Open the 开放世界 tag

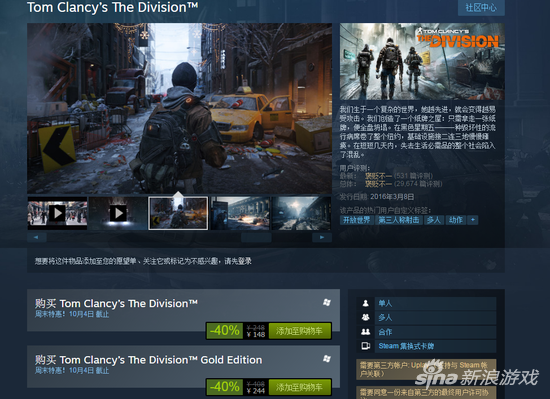click(x=356, y=220)
